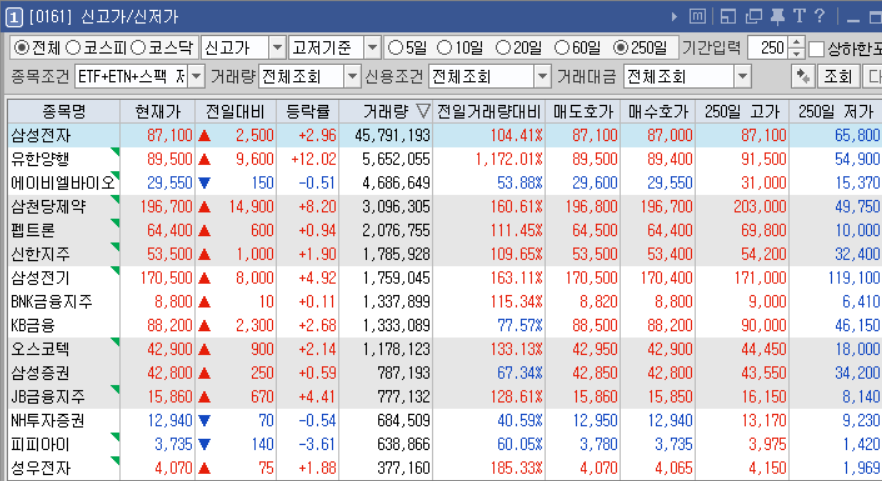Select the KB금융 stock name

[x=33, y=325]
